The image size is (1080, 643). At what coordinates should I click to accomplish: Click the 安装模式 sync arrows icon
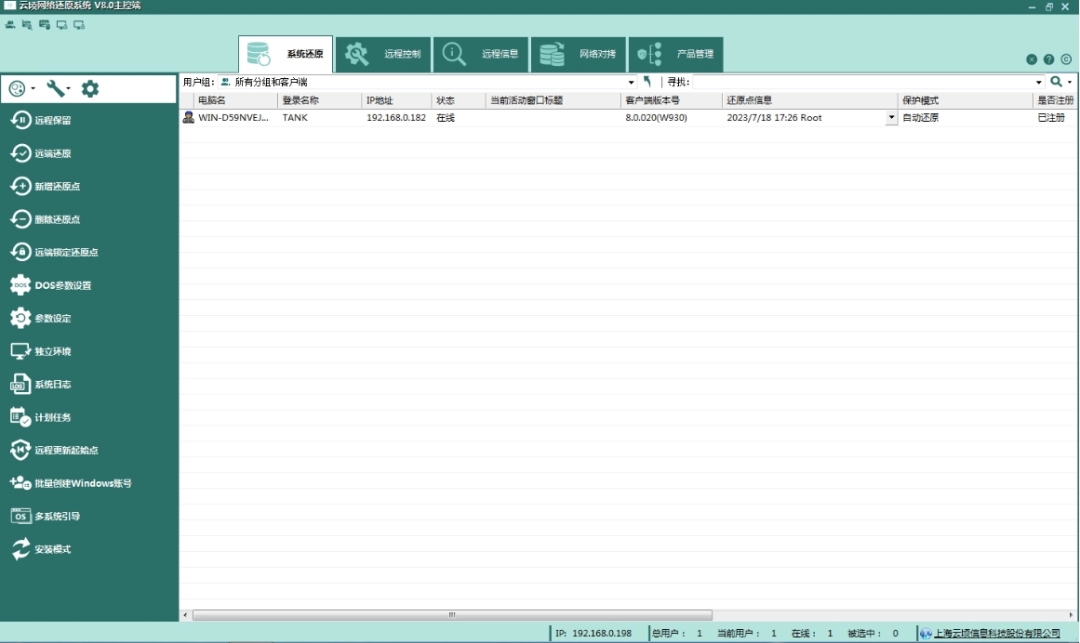coord(21,549)
